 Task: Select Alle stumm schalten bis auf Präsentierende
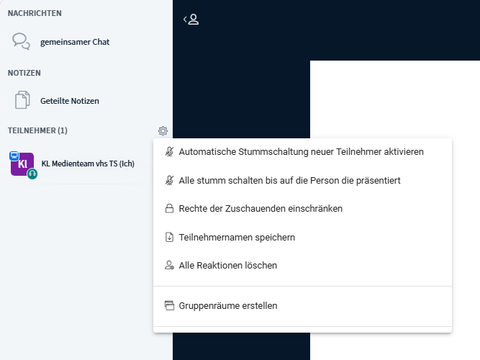302,180
